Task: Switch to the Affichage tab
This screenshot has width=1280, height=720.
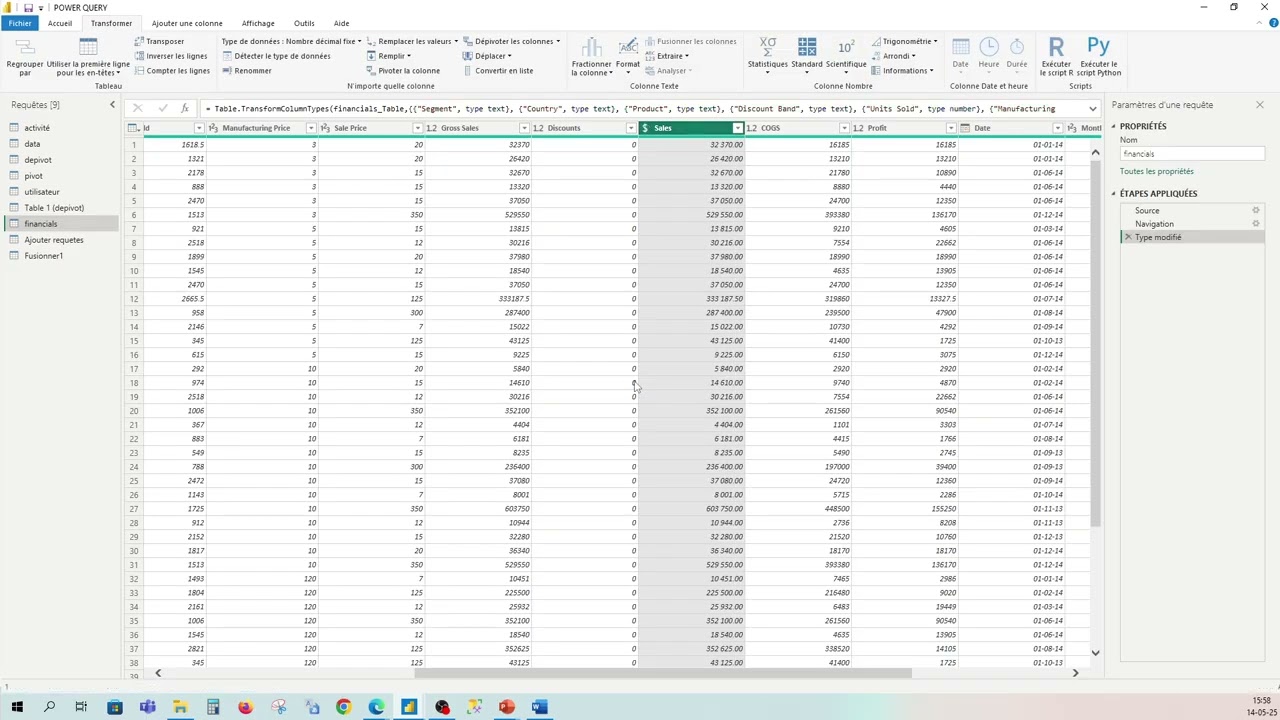Action: click(258, 23)
